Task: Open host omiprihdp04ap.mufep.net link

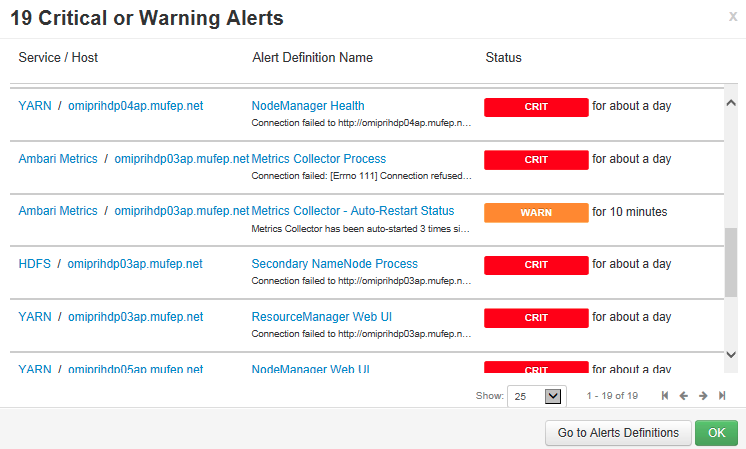Action: (135, 106)
